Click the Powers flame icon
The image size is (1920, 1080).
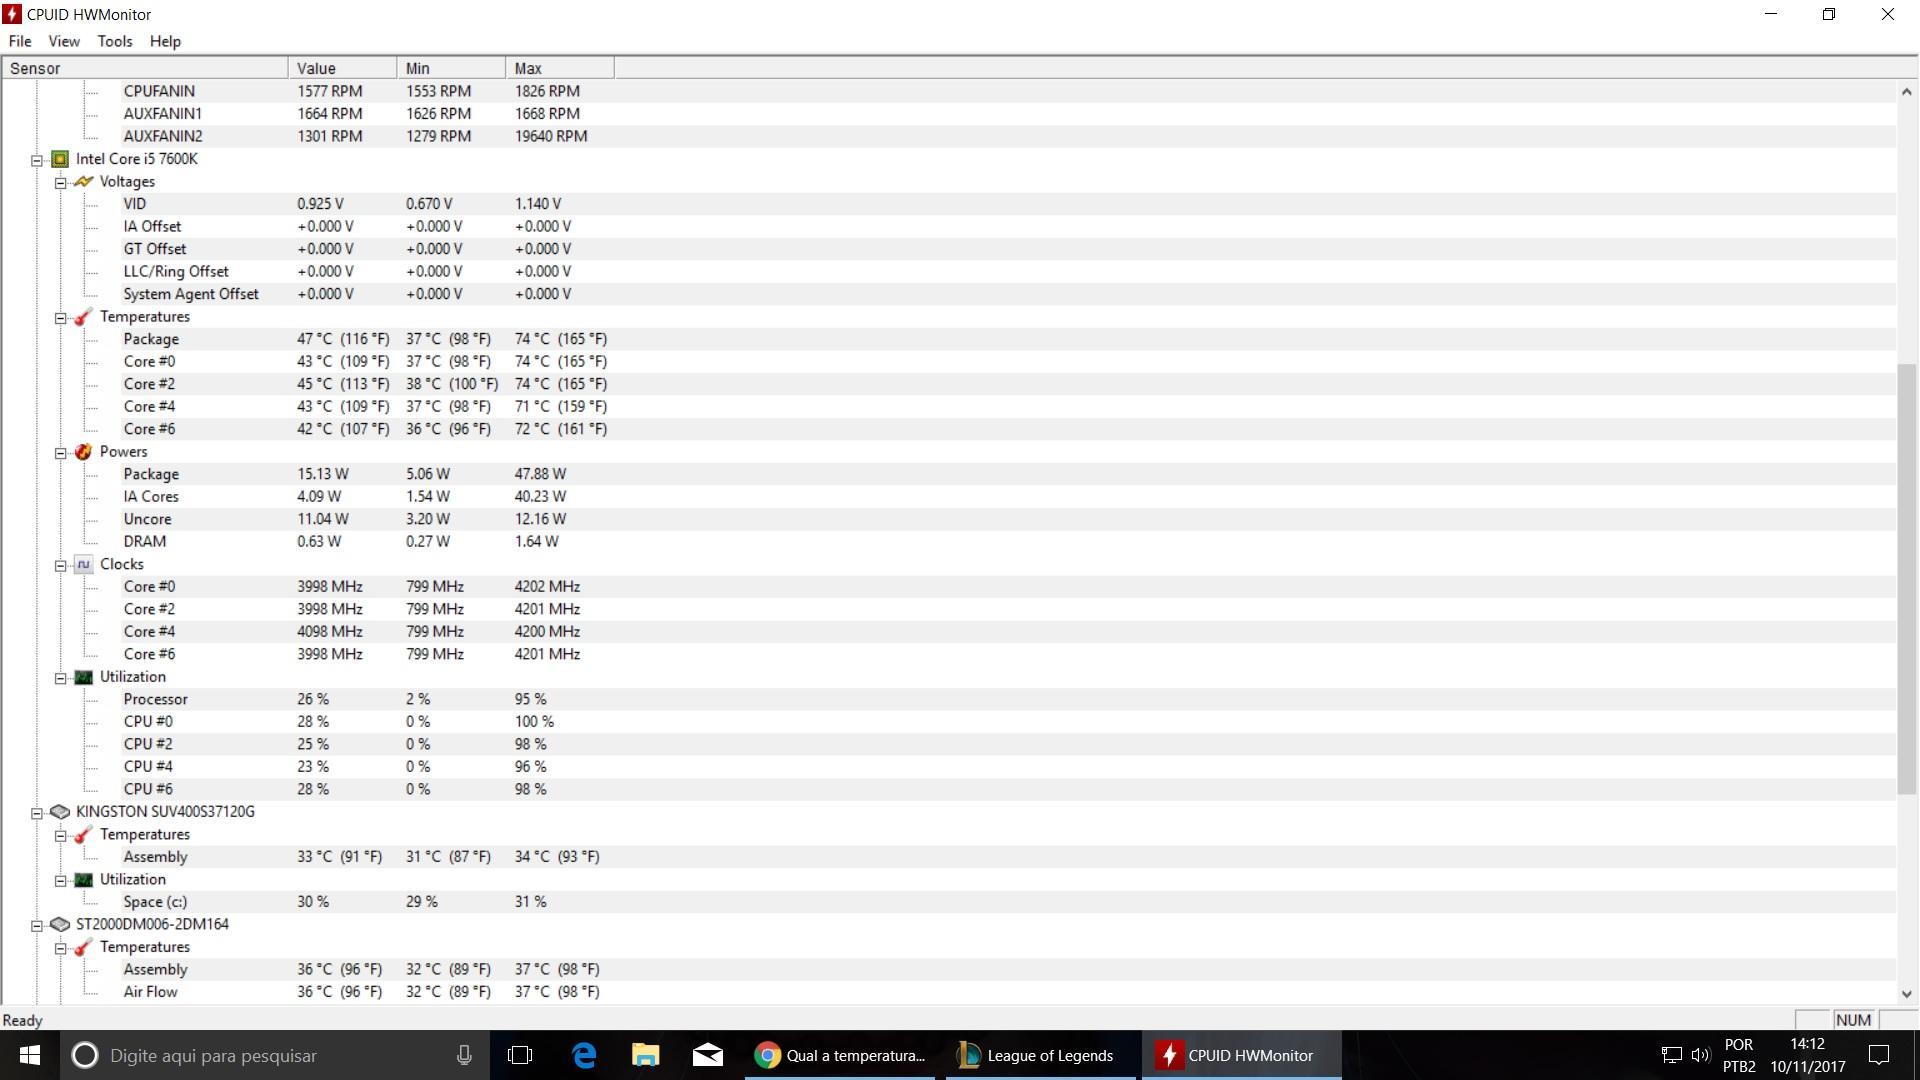pyautogui.click(x=84, y=452)
